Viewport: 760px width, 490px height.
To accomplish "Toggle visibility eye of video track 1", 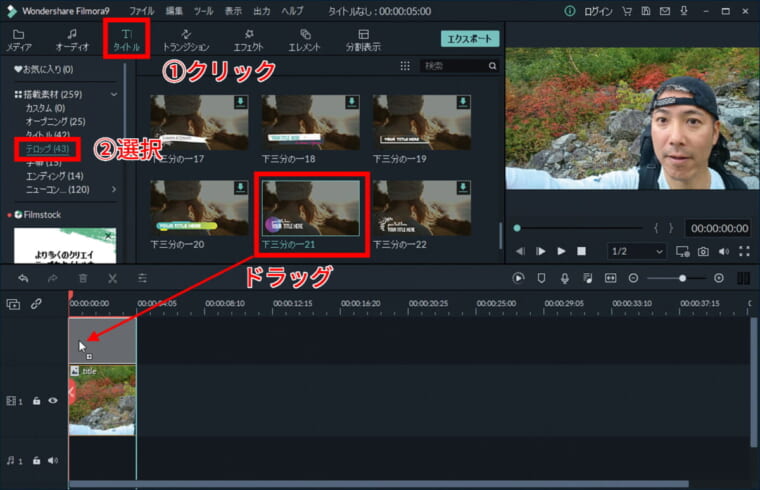I will tap(53, 400).
